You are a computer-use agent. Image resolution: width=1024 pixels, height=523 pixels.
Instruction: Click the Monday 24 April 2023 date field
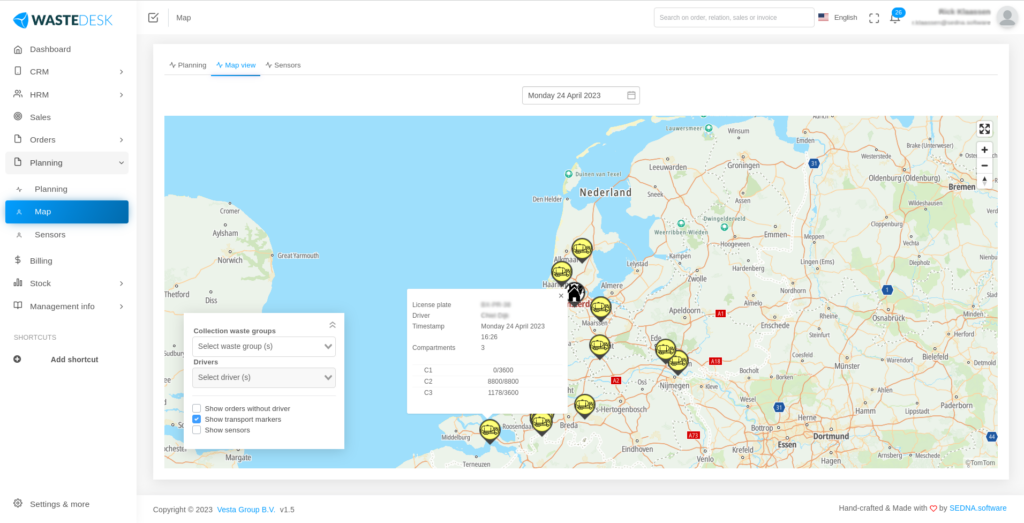click(x=581, y=95)
